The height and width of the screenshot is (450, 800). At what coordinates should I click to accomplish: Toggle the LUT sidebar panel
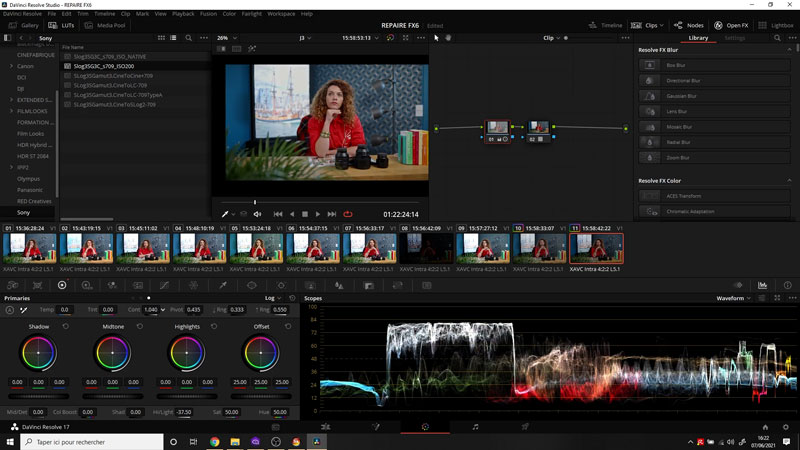click(7, 38)
